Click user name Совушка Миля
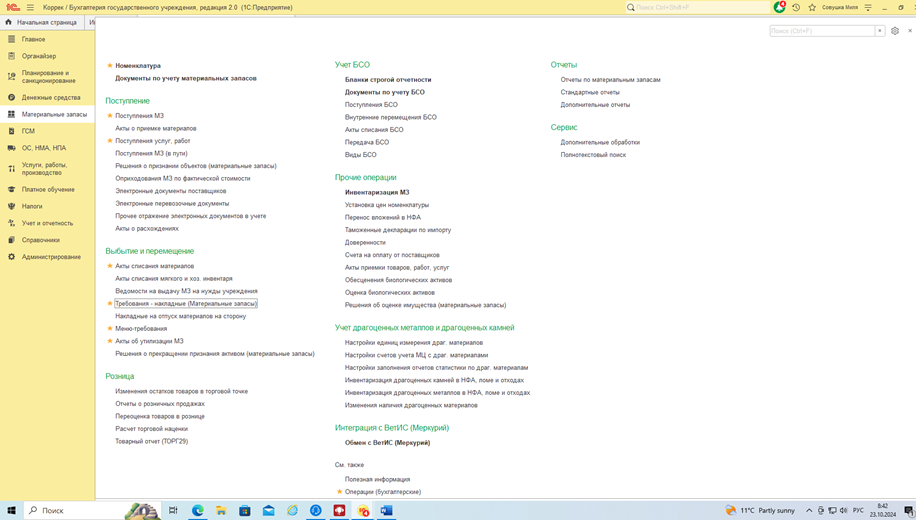 pyautogui.click(x=840, y=8)
